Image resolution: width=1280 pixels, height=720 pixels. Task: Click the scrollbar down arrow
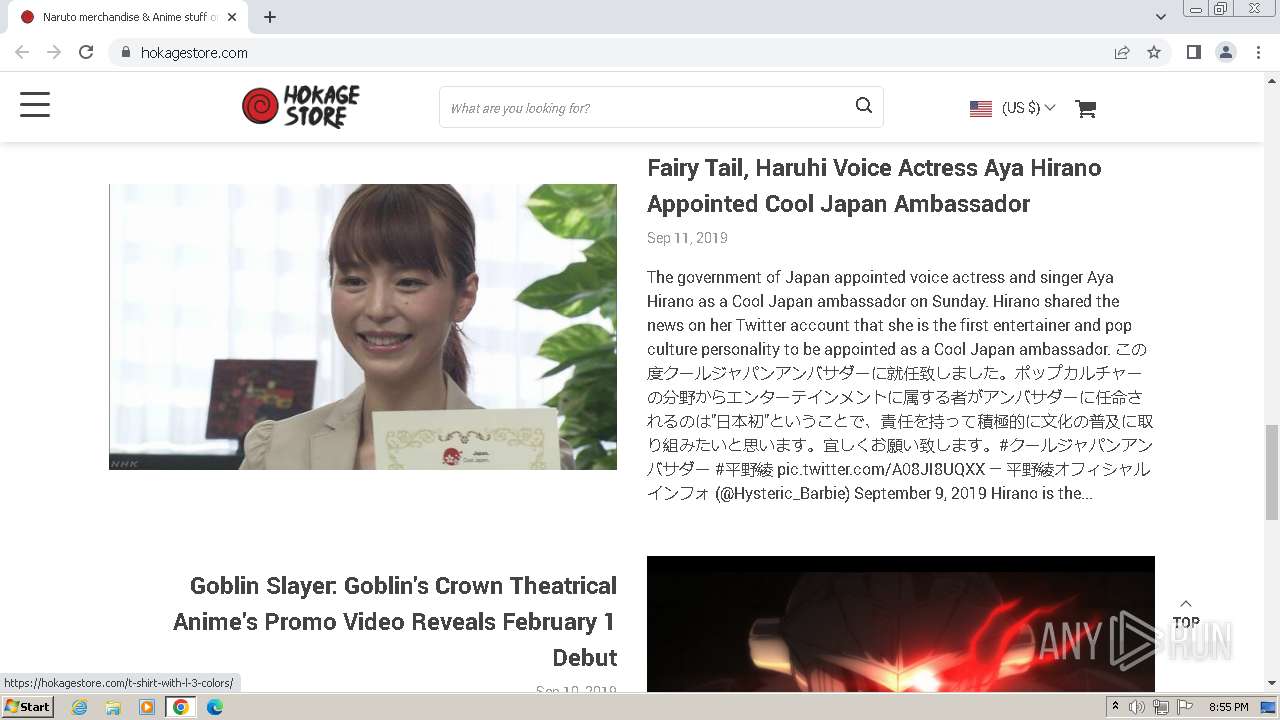point(1272,684)
